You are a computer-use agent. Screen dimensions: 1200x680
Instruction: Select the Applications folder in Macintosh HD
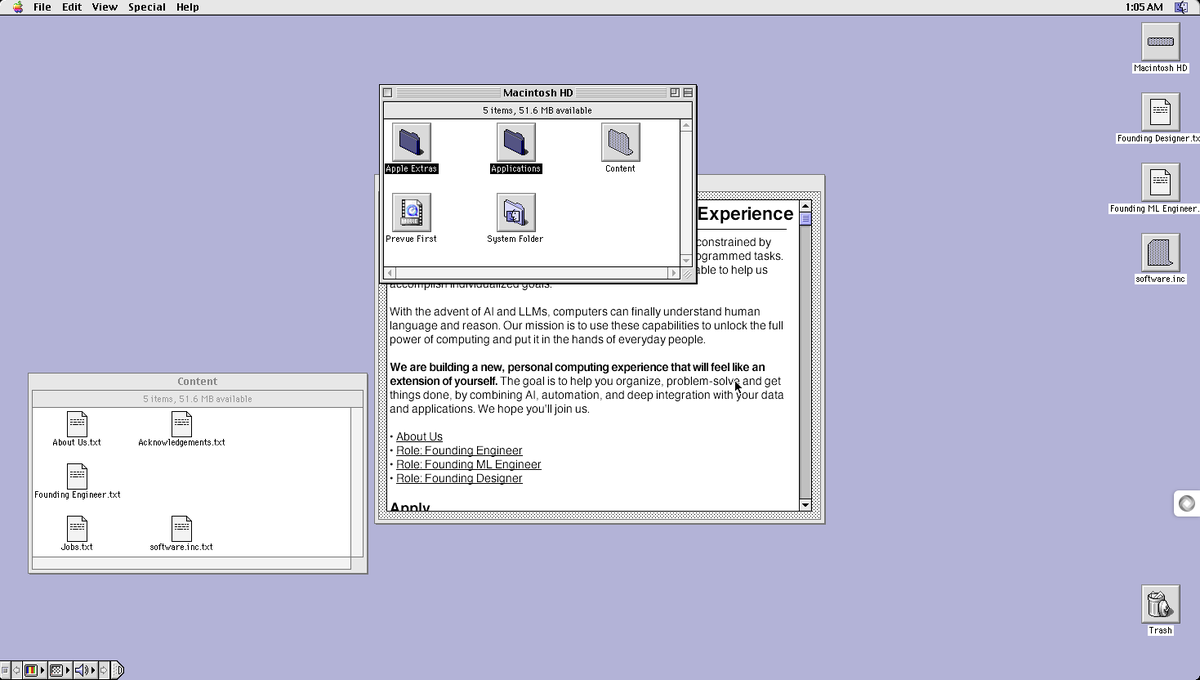click(516, 142)
